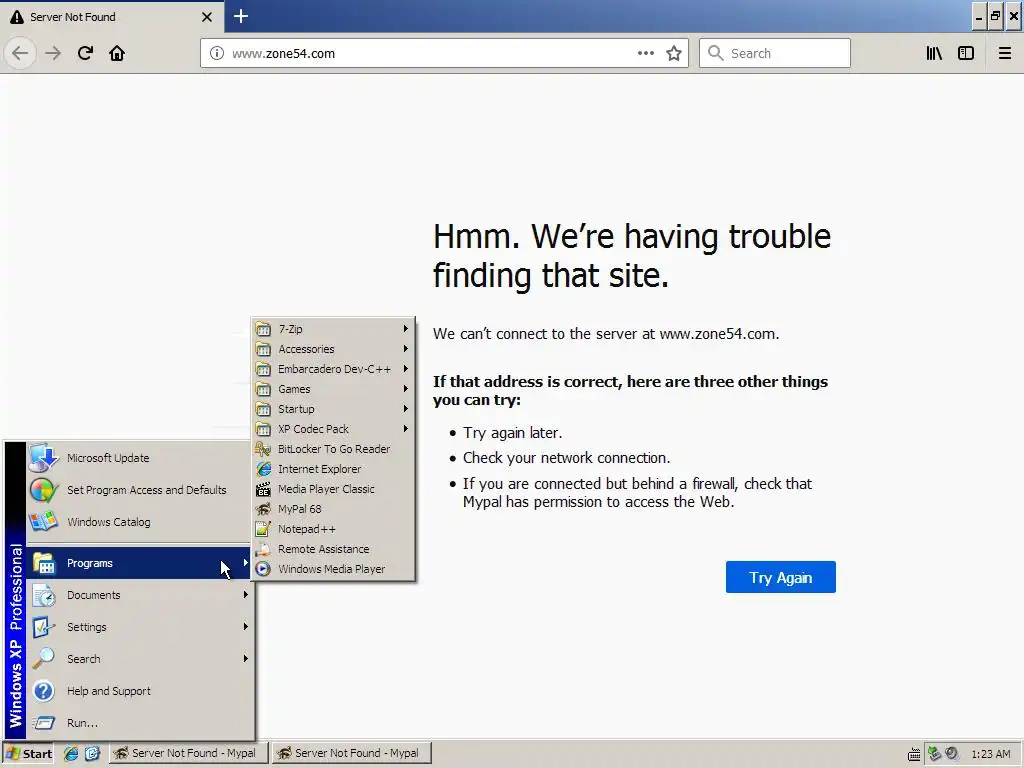Open Help and Support
This screenshot has height=768, width=1024.
coord(140,691)
